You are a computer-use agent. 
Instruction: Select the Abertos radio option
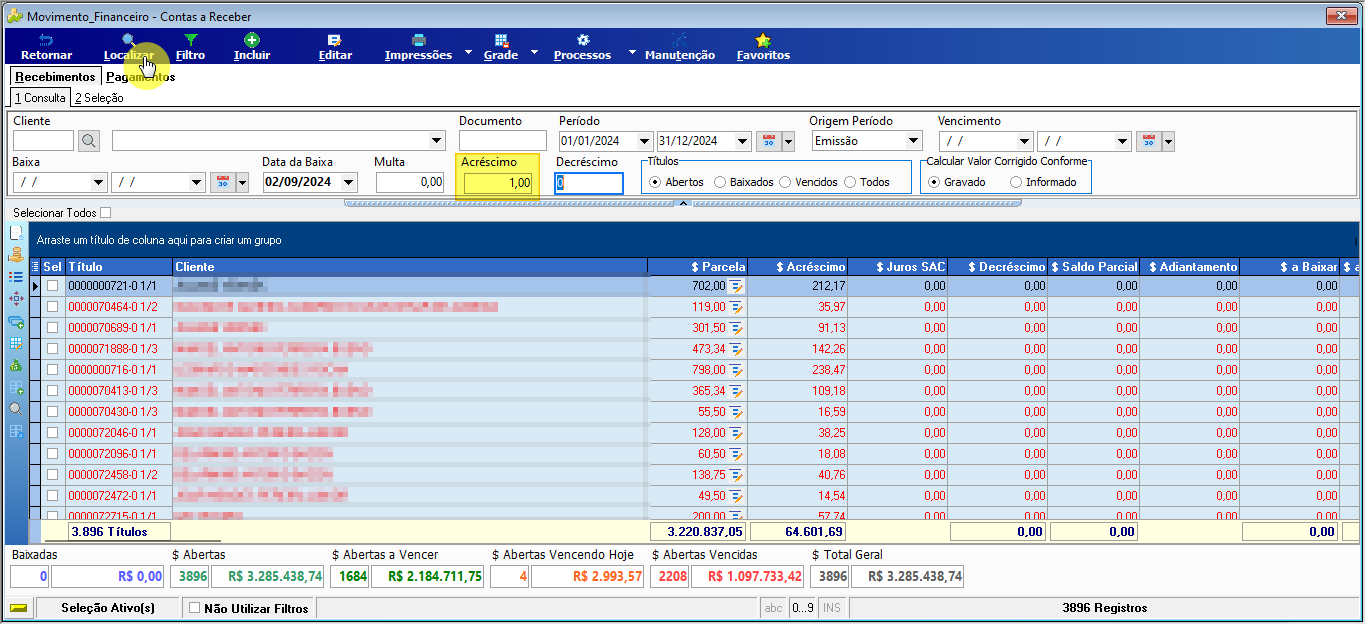coord(655,182)
